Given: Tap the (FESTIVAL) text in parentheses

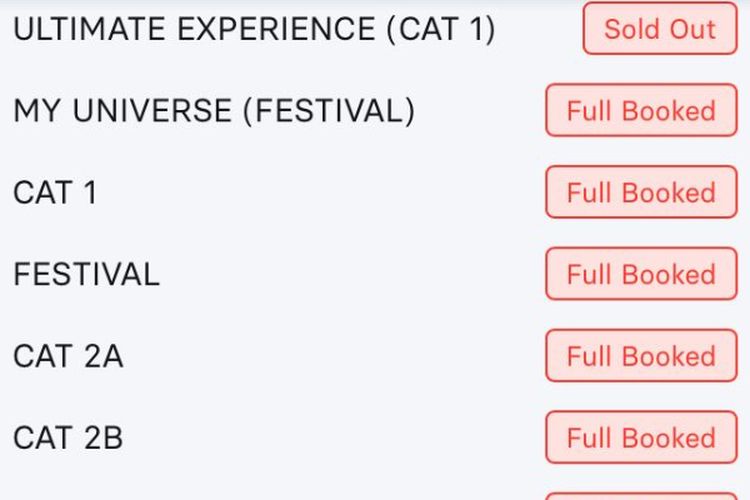Looking at the screenshot, I should click(329, 111).
